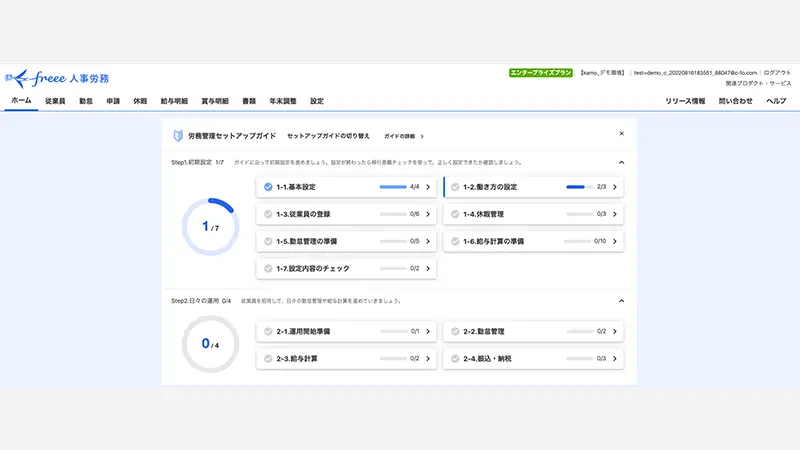Click the 0/4 circular progress ring
The height and width of the screenshot is (450, 800).
[x=211, y=344]
